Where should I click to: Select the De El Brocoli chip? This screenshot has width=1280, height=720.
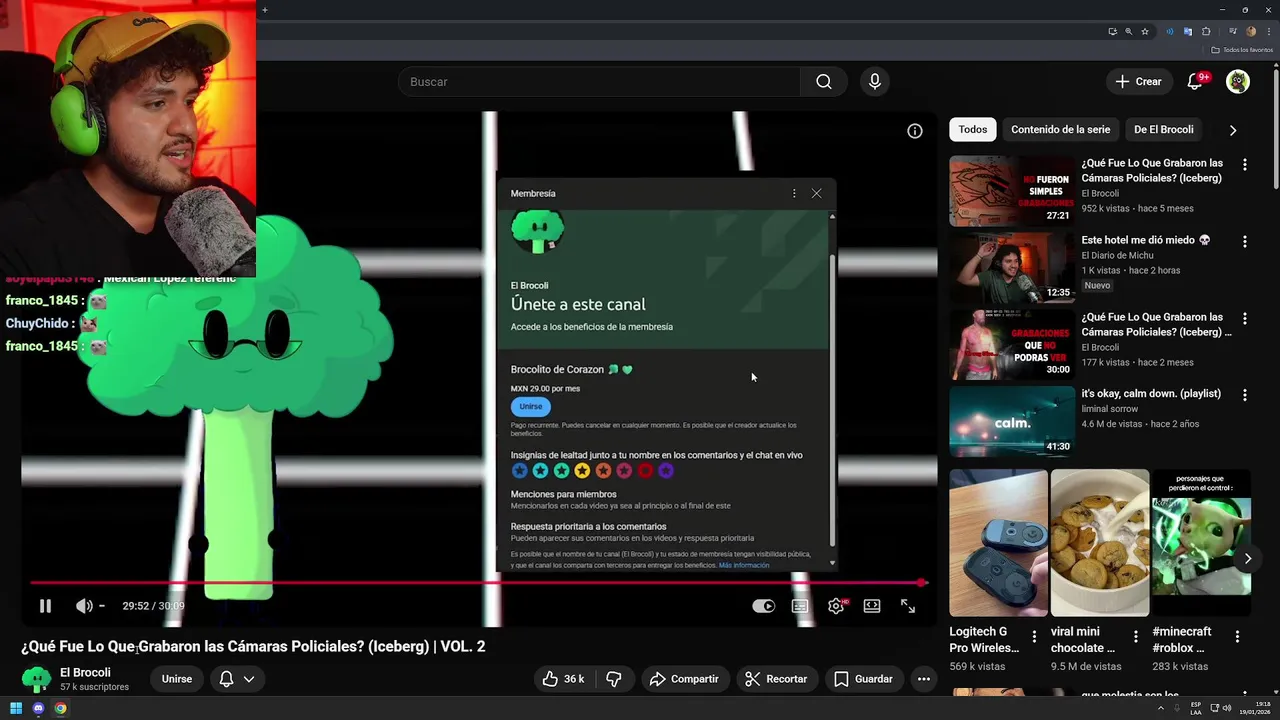pyautogui.click(x=1163, y=130)
